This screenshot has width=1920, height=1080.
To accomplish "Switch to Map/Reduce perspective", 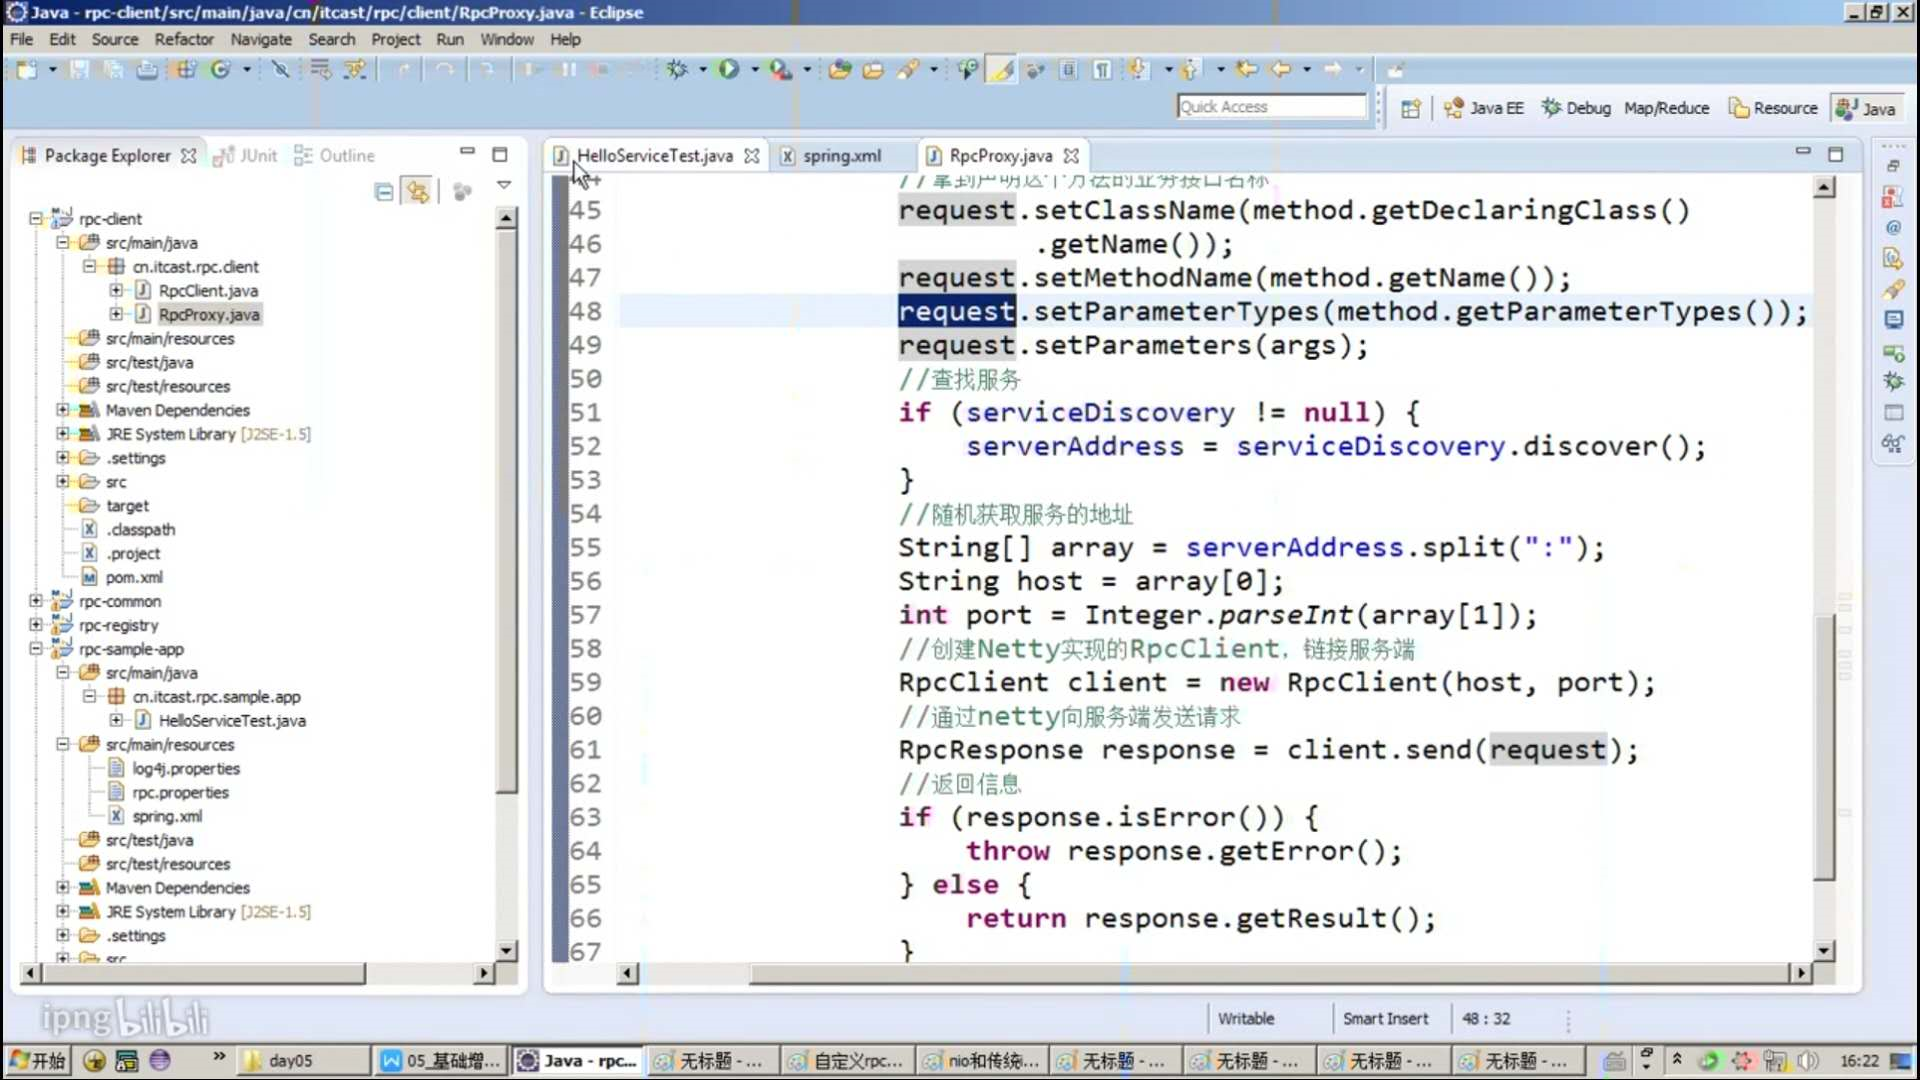I will (1666, 109).
